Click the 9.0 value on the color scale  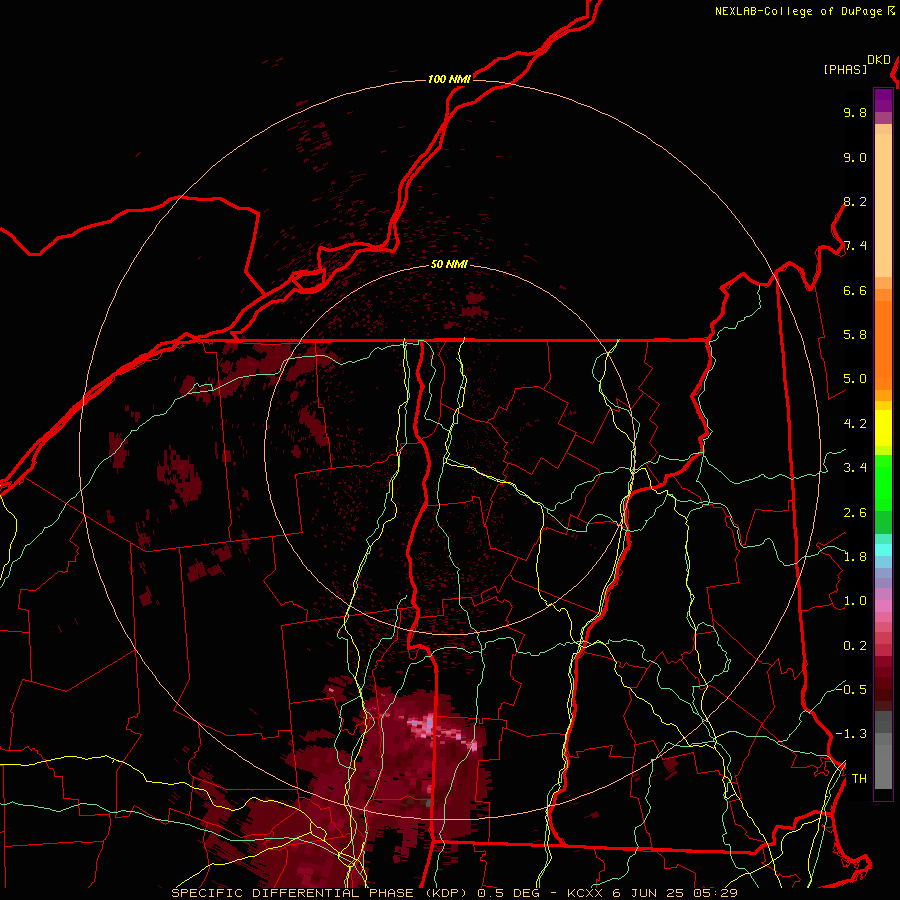coord(855,157)
